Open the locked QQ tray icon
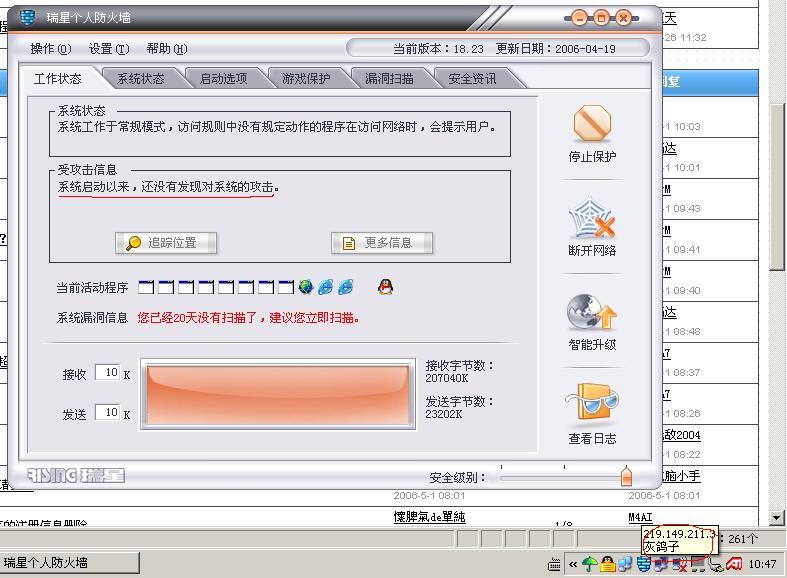 pyautogui.click(x=608, y=564)
